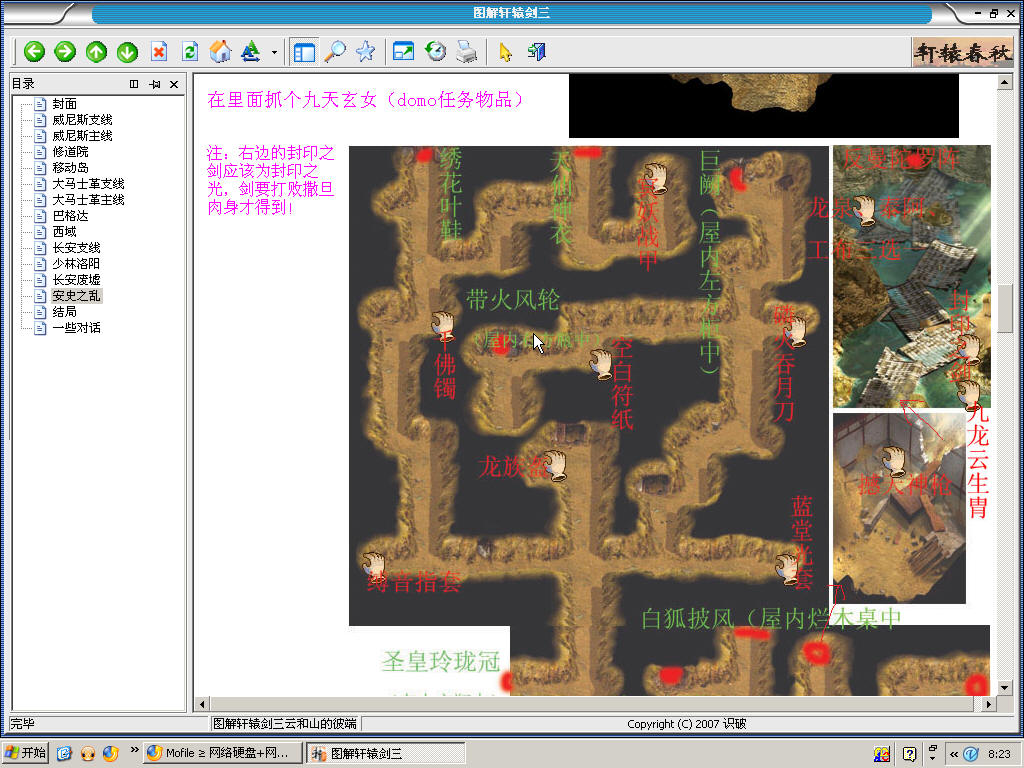Open the font size dropdown arrow
1024x768 pixels.
pos(274,52)
